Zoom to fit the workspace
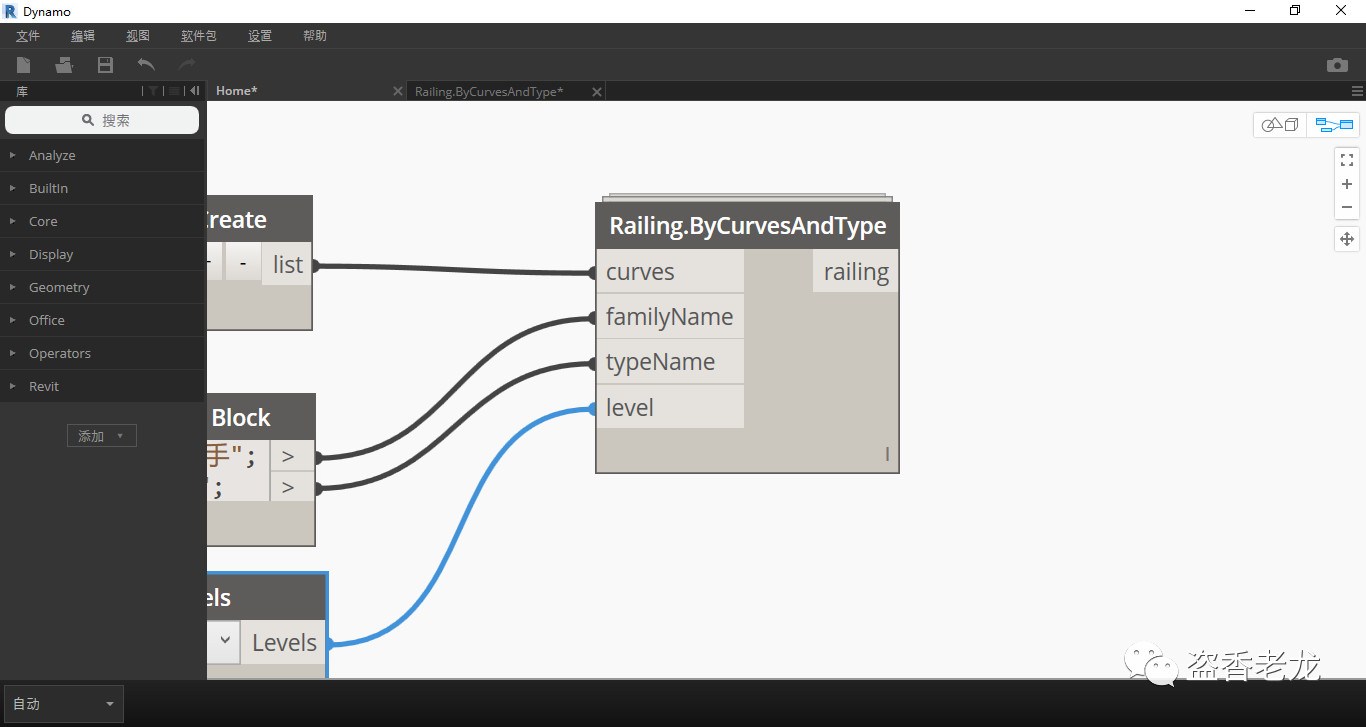The image size is (1366, 727). pyautogui.click(x=1347, y=160)
